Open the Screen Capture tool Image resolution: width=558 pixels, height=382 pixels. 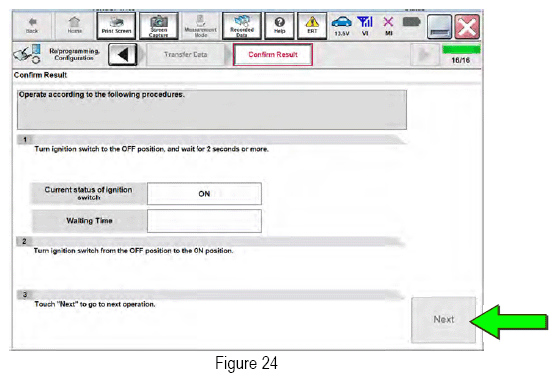pos(159,26)
